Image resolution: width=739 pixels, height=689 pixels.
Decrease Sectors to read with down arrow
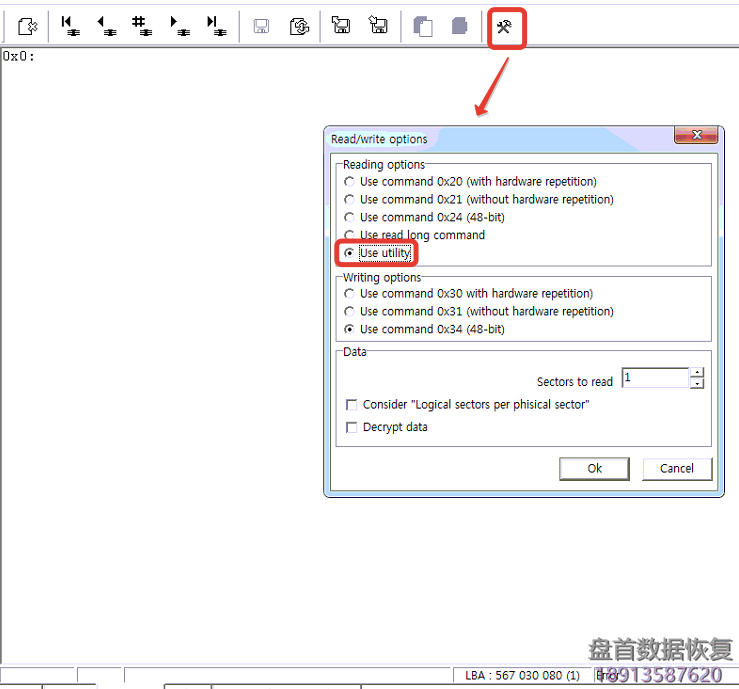(x=697, y=383)
